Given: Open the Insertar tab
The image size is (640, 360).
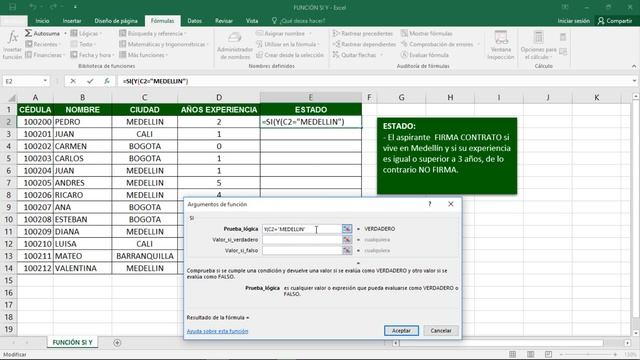Looking at the screenshot, I should coord(72,21).
